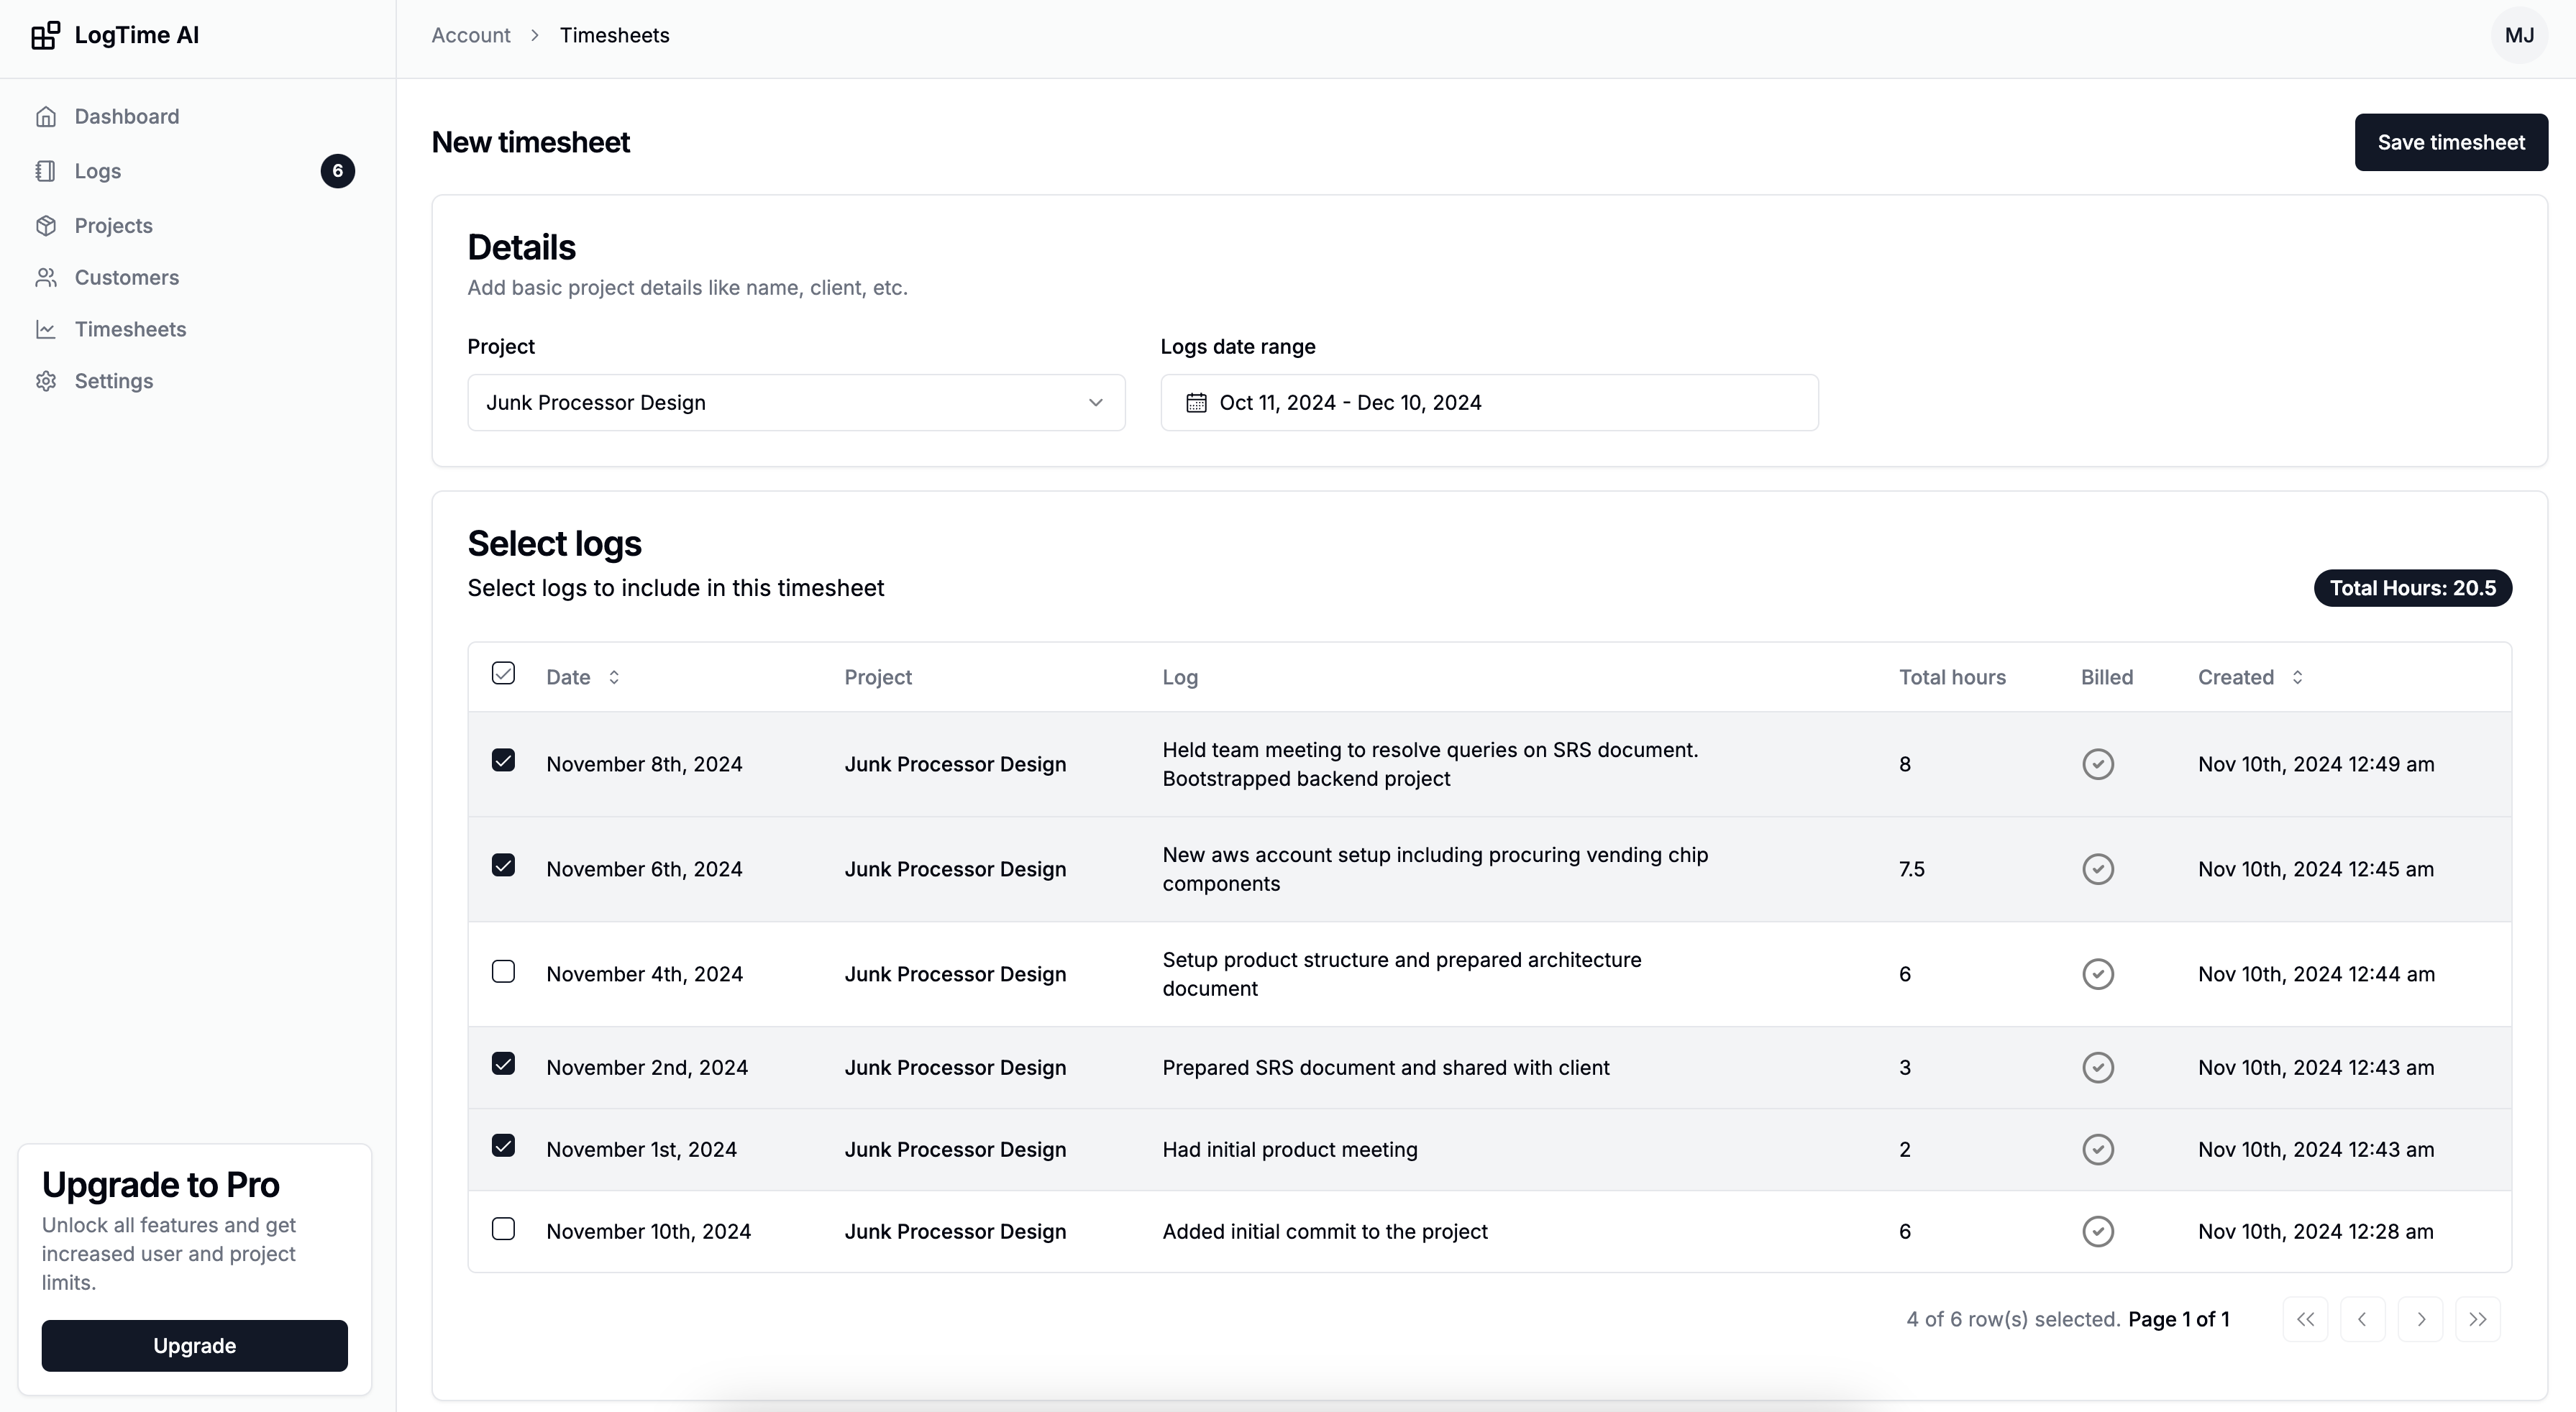Toggle the select-all checkbox in table header
Screen dimensions: 2576x1412
click(503, 673)
